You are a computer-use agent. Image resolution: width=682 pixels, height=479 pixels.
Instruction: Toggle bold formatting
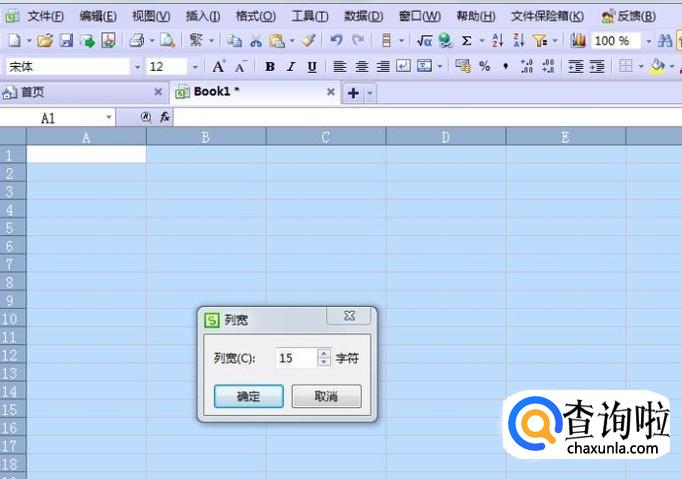[270, 67]
